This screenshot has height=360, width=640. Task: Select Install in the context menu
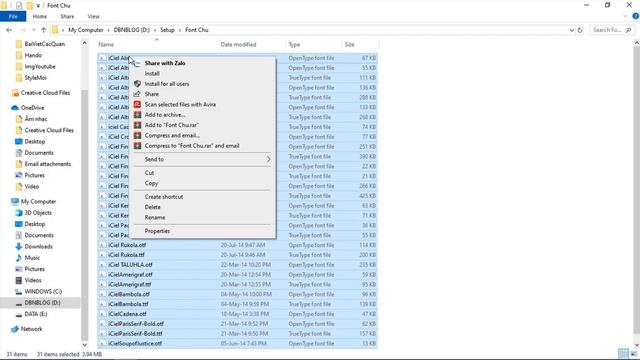pyautogui.click(x=152, y=73)
